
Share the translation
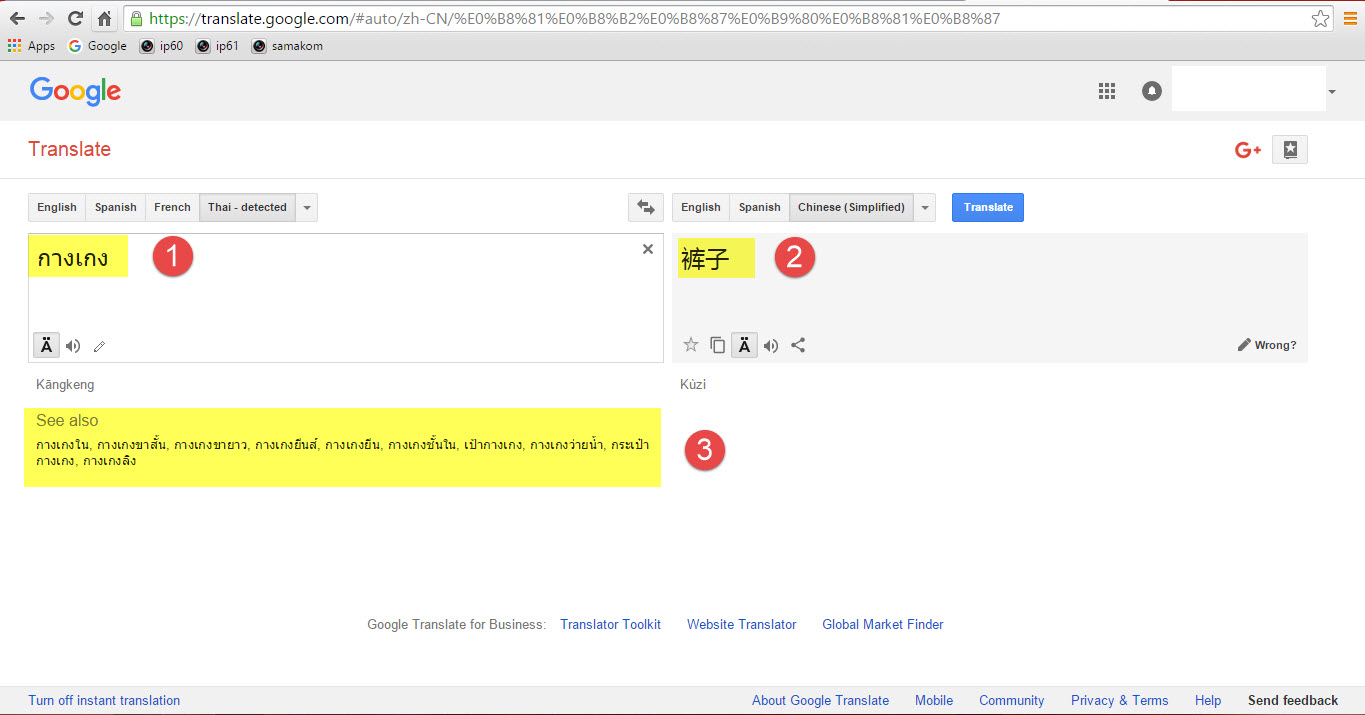(798, 345)
